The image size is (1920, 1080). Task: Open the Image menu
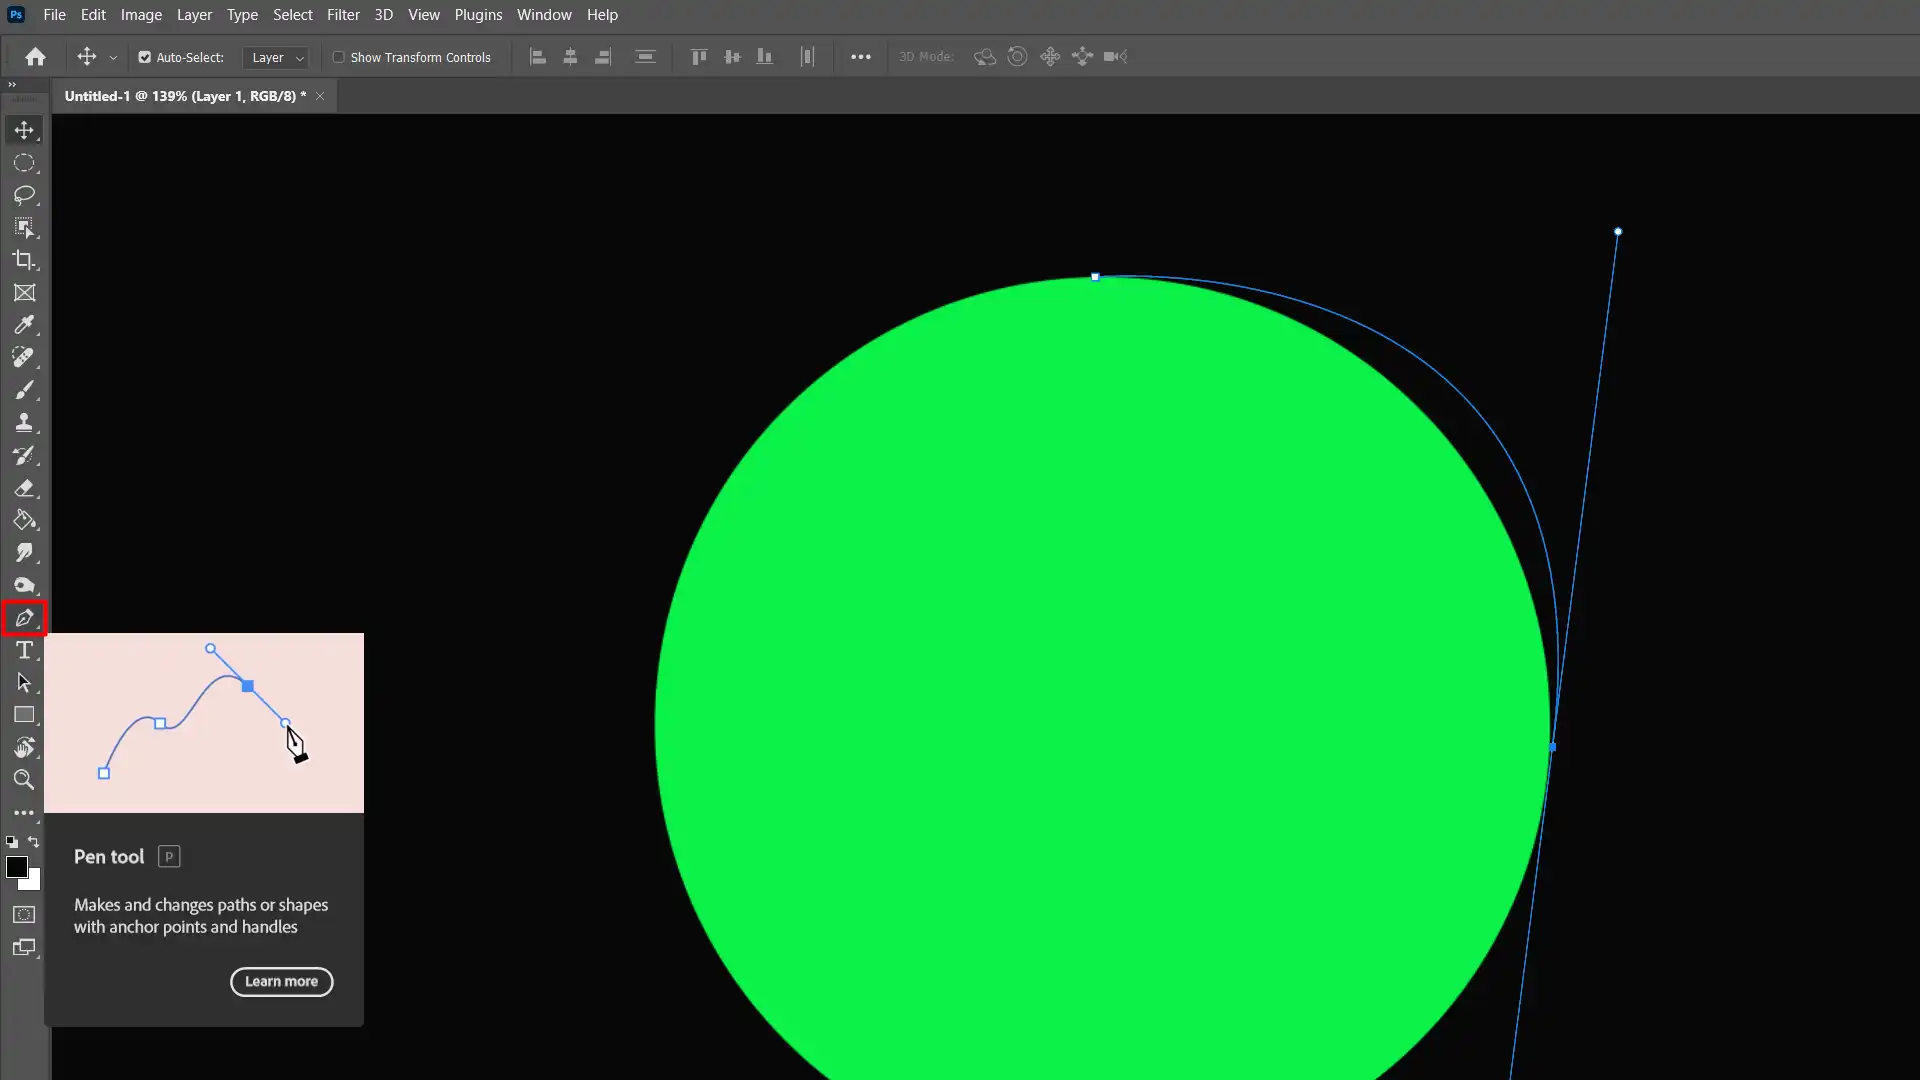[141, 15]
